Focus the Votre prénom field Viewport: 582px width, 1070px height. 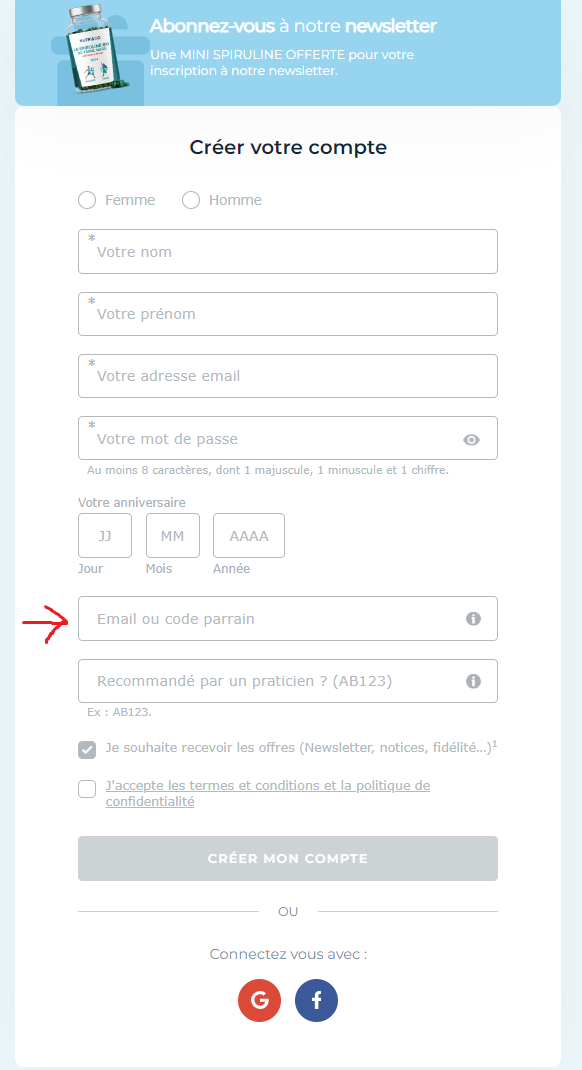288,314
